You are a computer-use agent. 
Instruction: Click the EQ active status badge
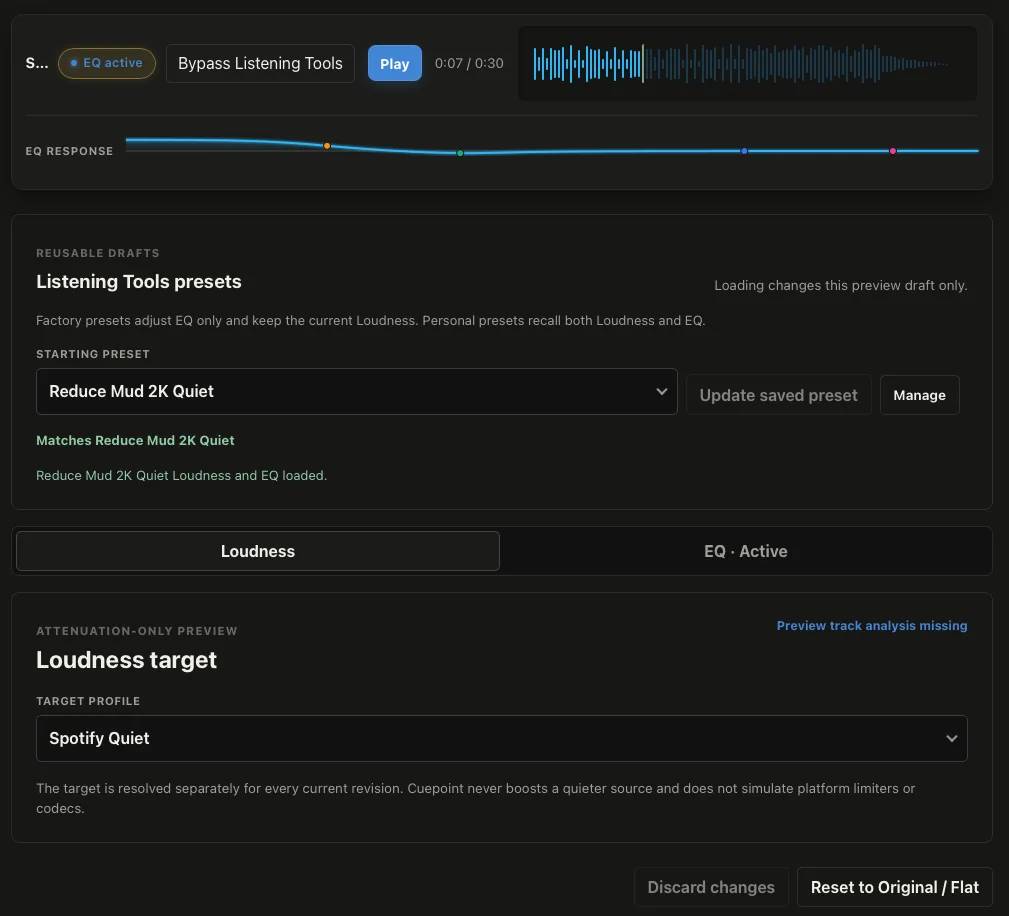107,63
